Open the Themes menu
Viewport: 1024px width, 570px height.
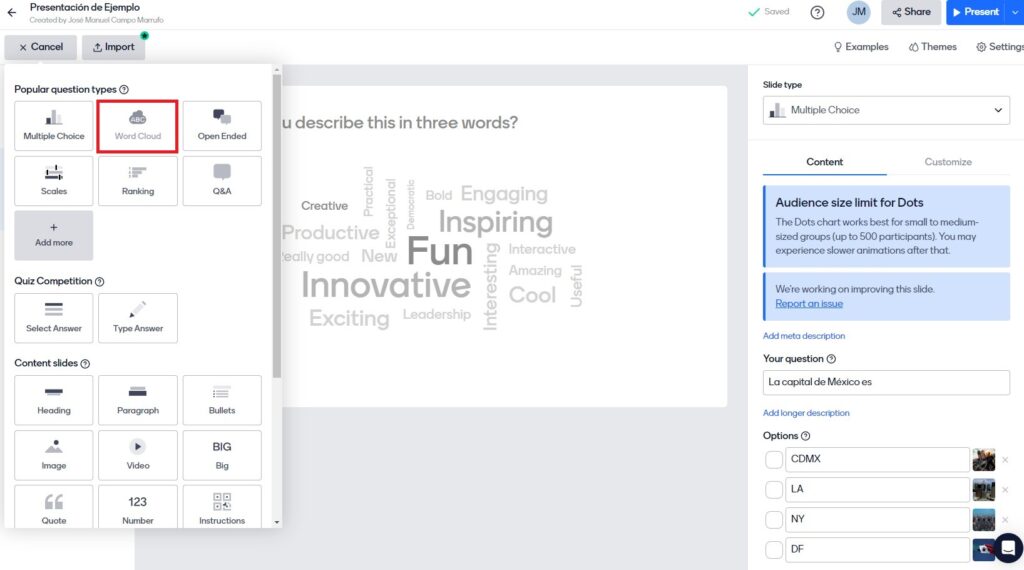932,47
